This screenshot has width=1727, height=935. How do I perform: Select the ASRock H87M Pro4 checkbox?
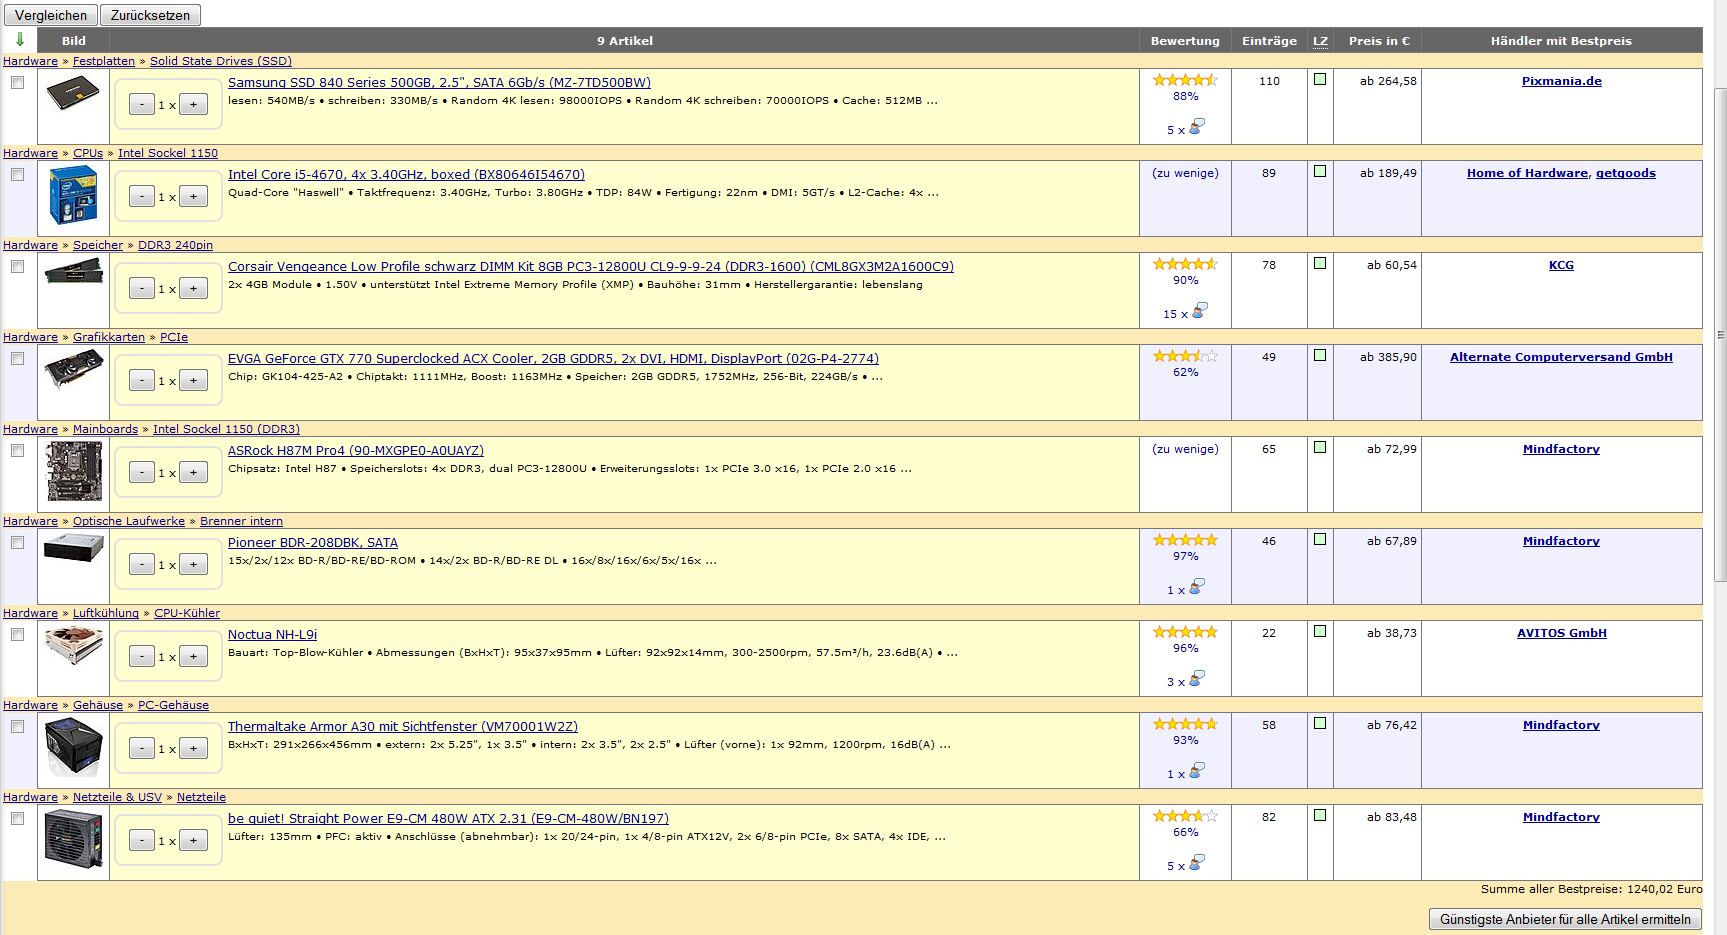18,451
